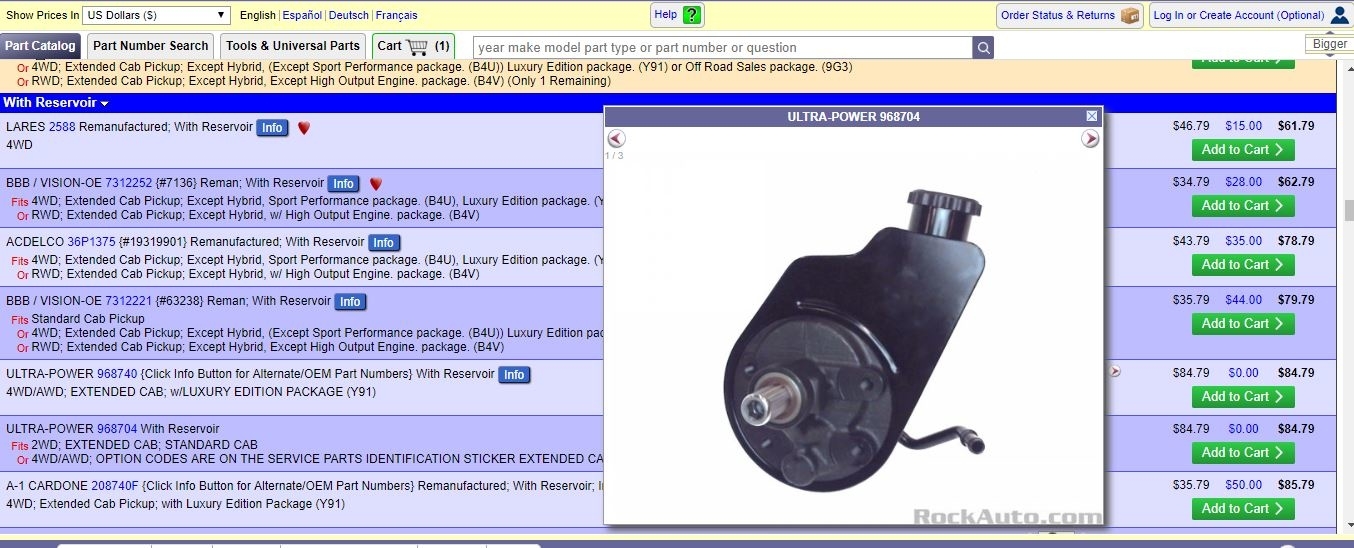Add ULTRA-POWER 968740 to cart

pyautogui.click(x=1243, y=397)
